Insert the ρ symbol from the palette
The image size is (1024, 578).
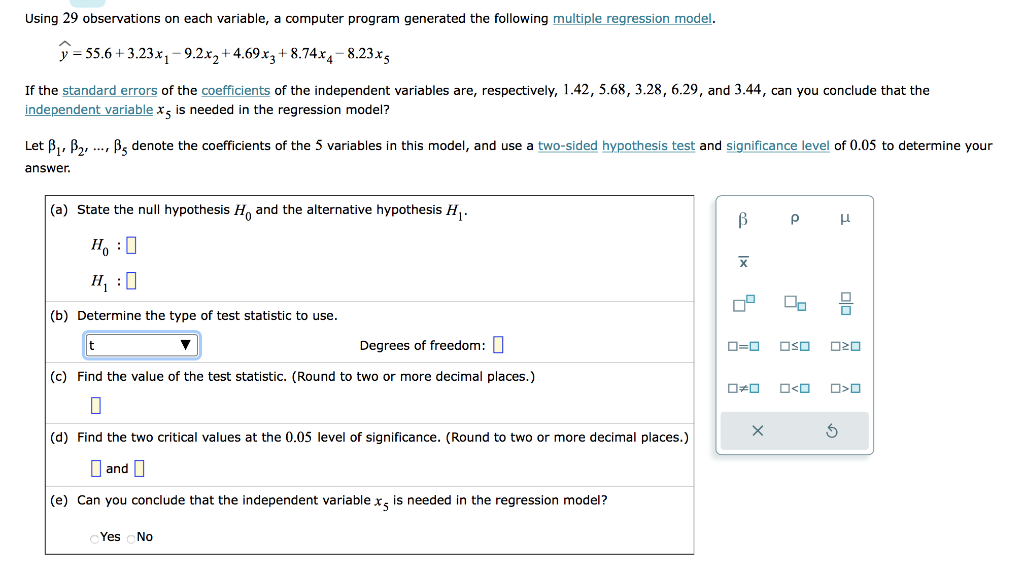coord(794,219)
